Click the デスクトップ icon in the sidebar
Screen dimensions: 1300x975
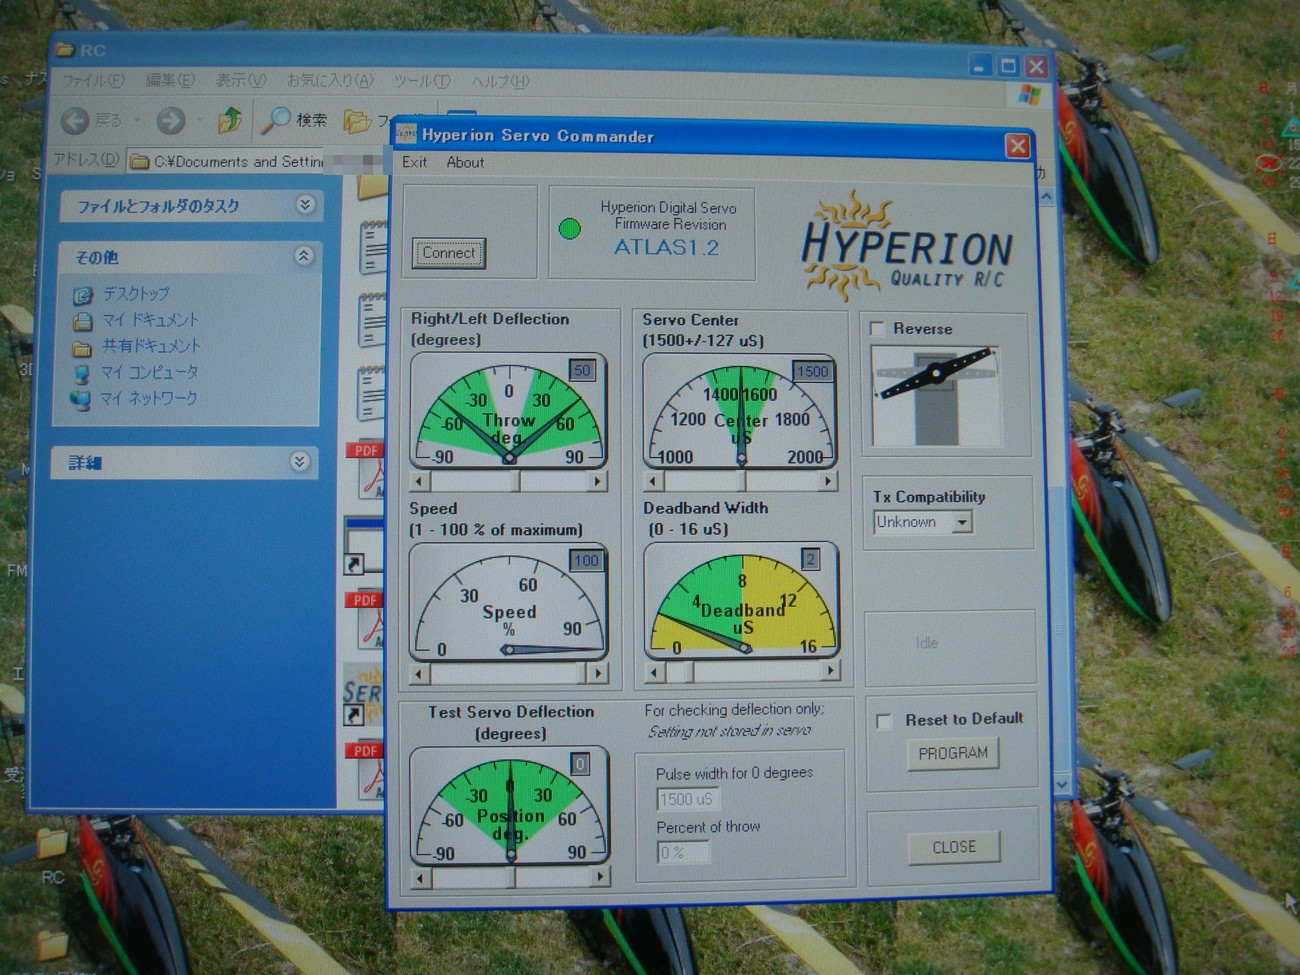click(83, 295)
